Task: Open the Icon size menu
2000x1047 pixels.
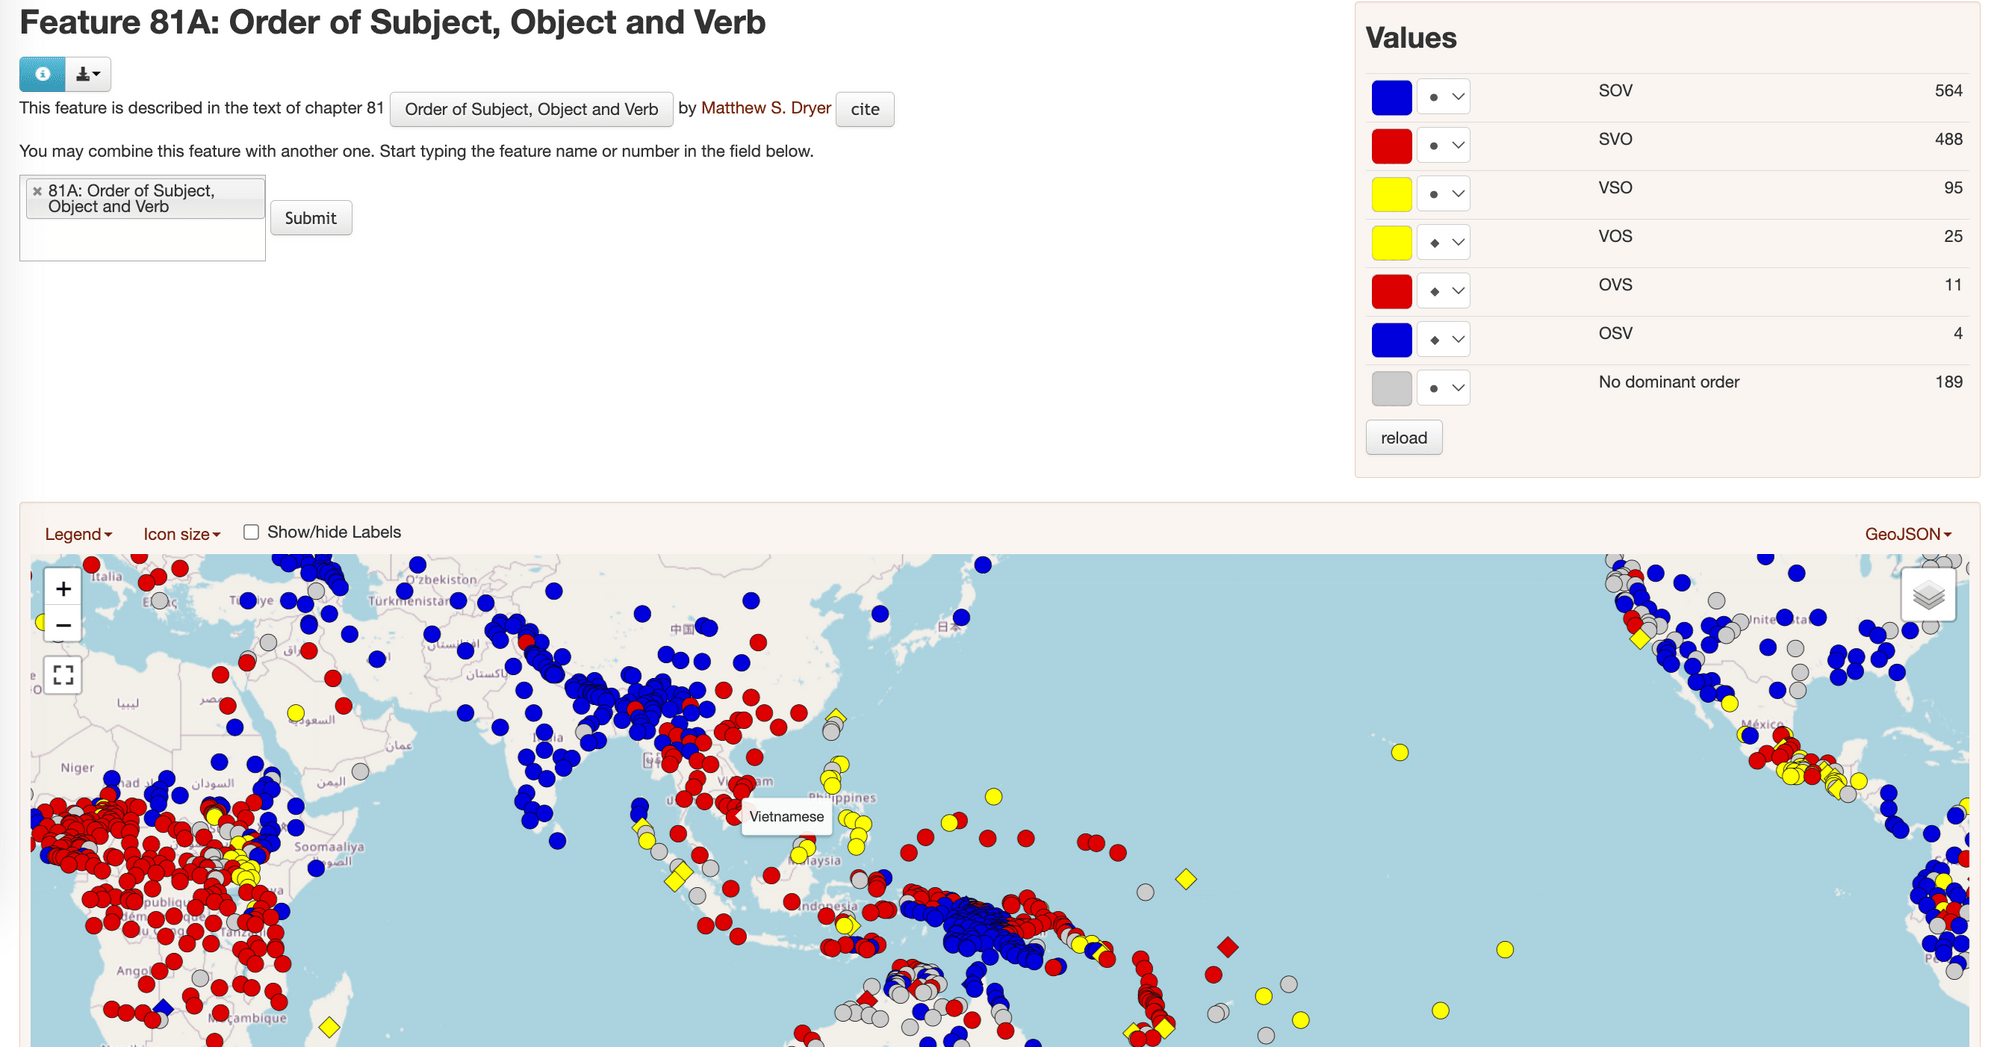Action: pyautogui.click(x=181, y=534)
